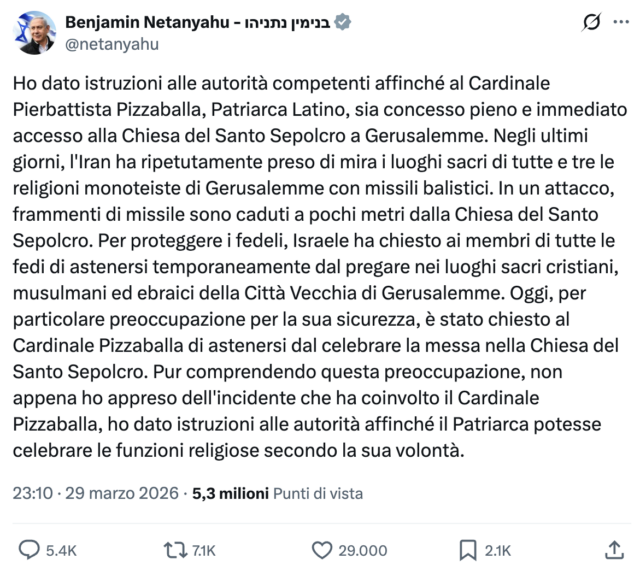Repost using the retweet arrows icon
The width and height of the screenshot is (640, 571).
coord(175,548)
